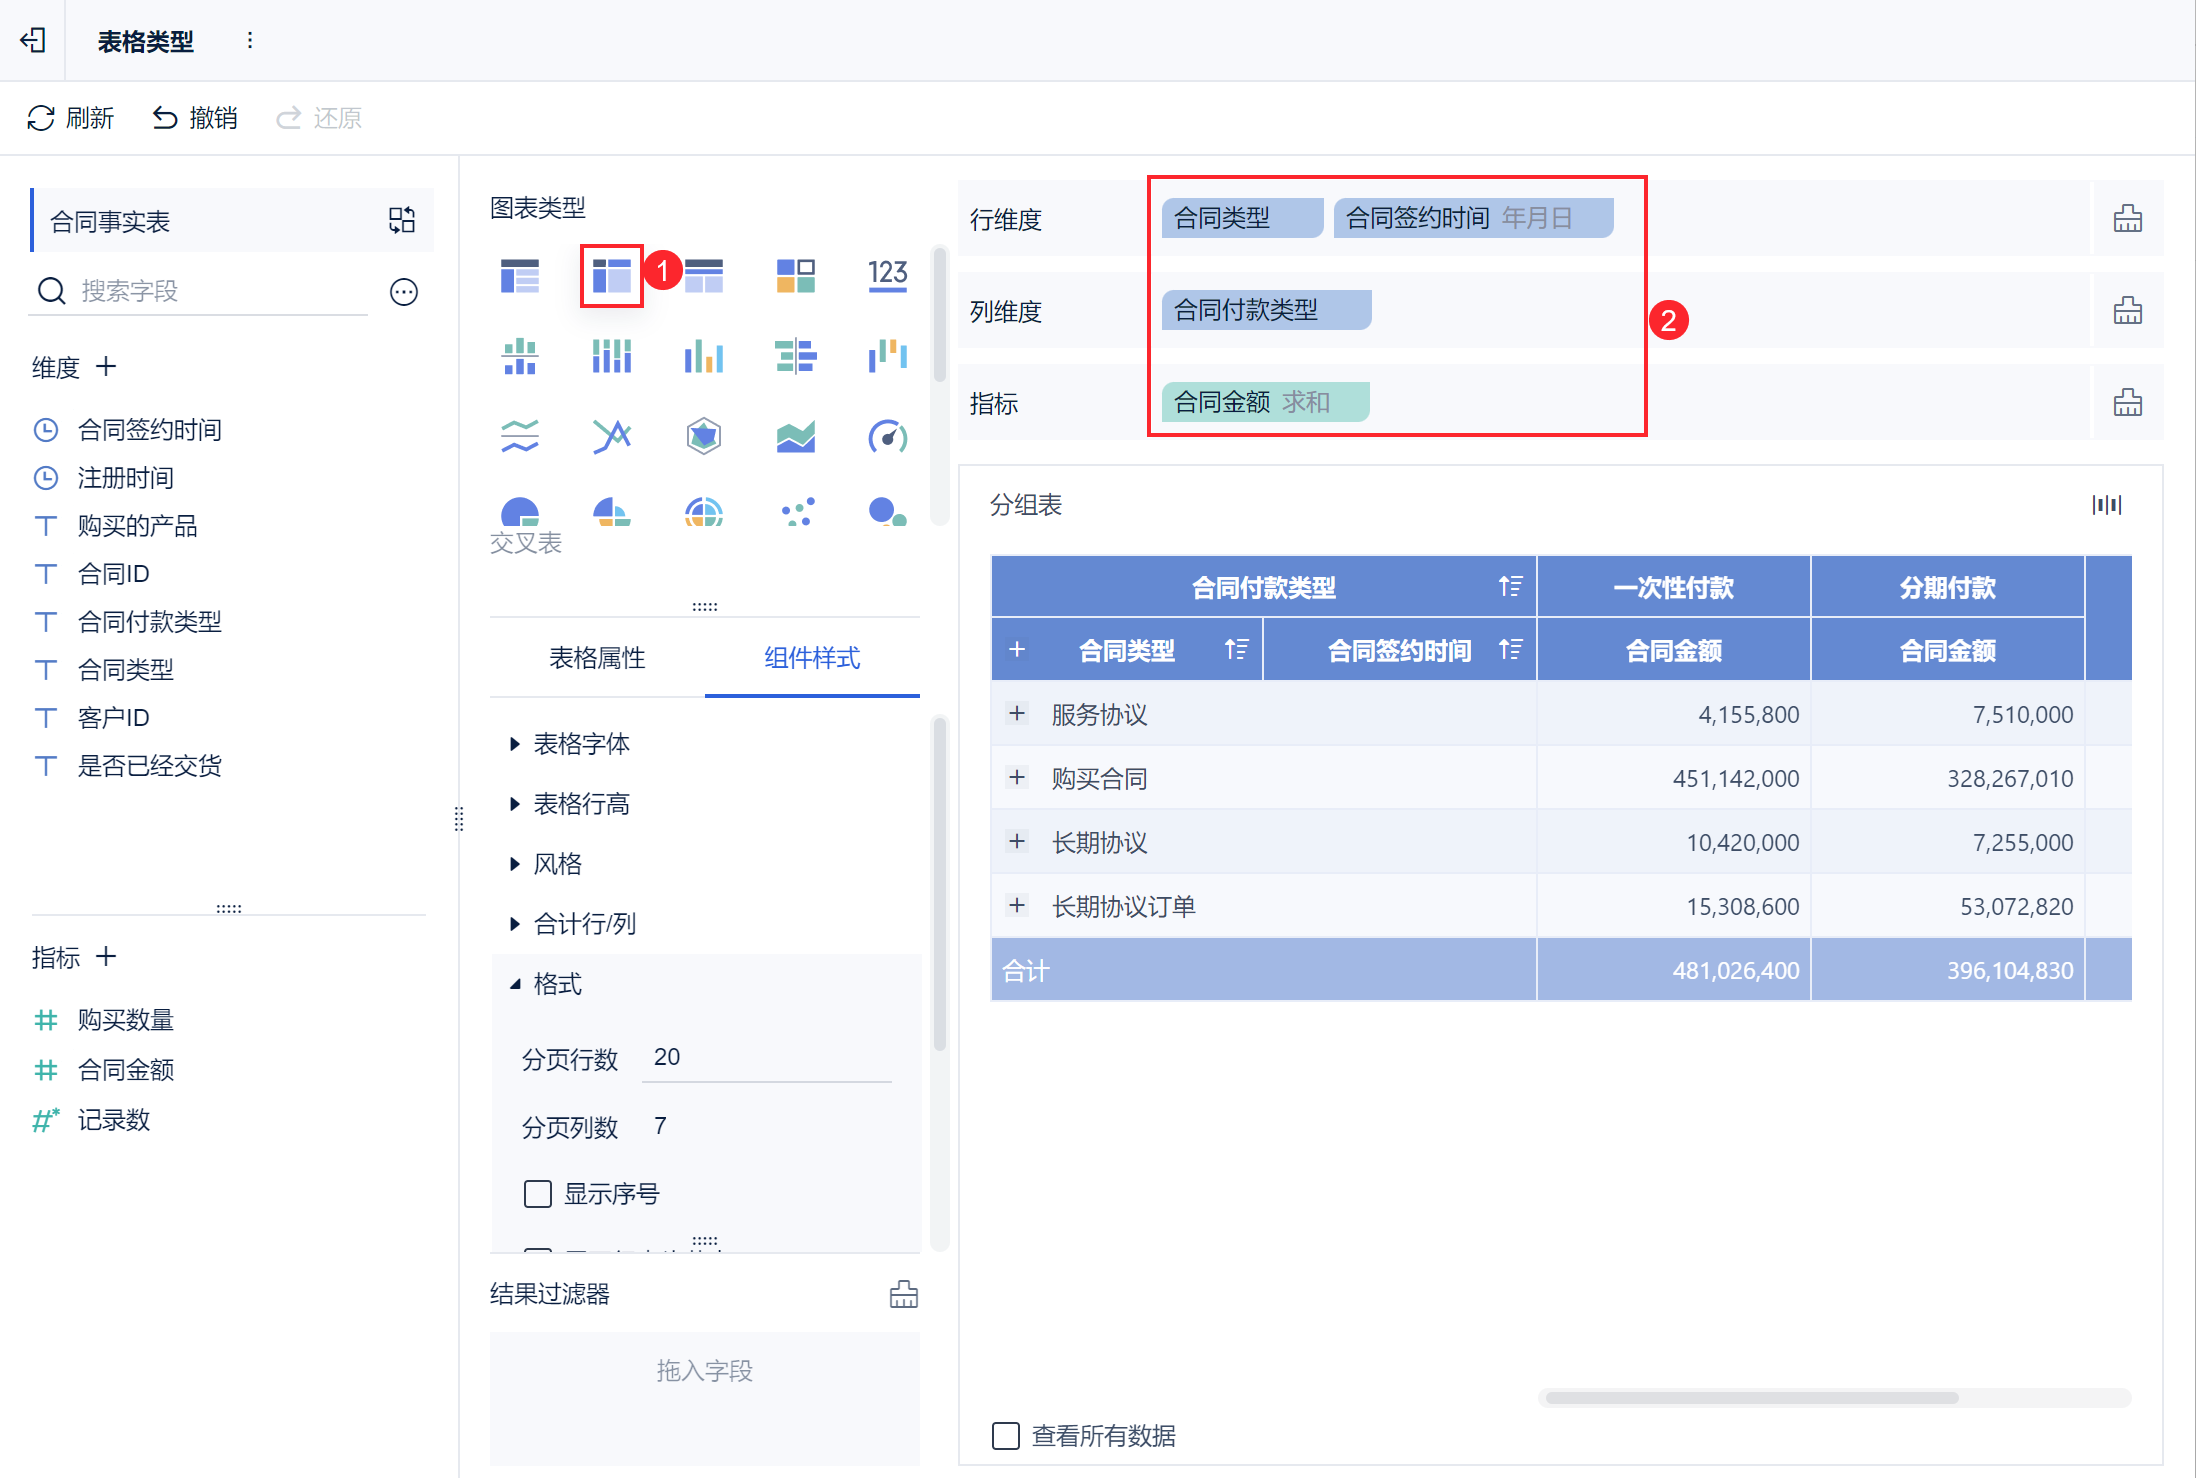This screenshot has height=1478, width=2196.
Task: Pick the radar chart type icon
Action: point(704,436)
